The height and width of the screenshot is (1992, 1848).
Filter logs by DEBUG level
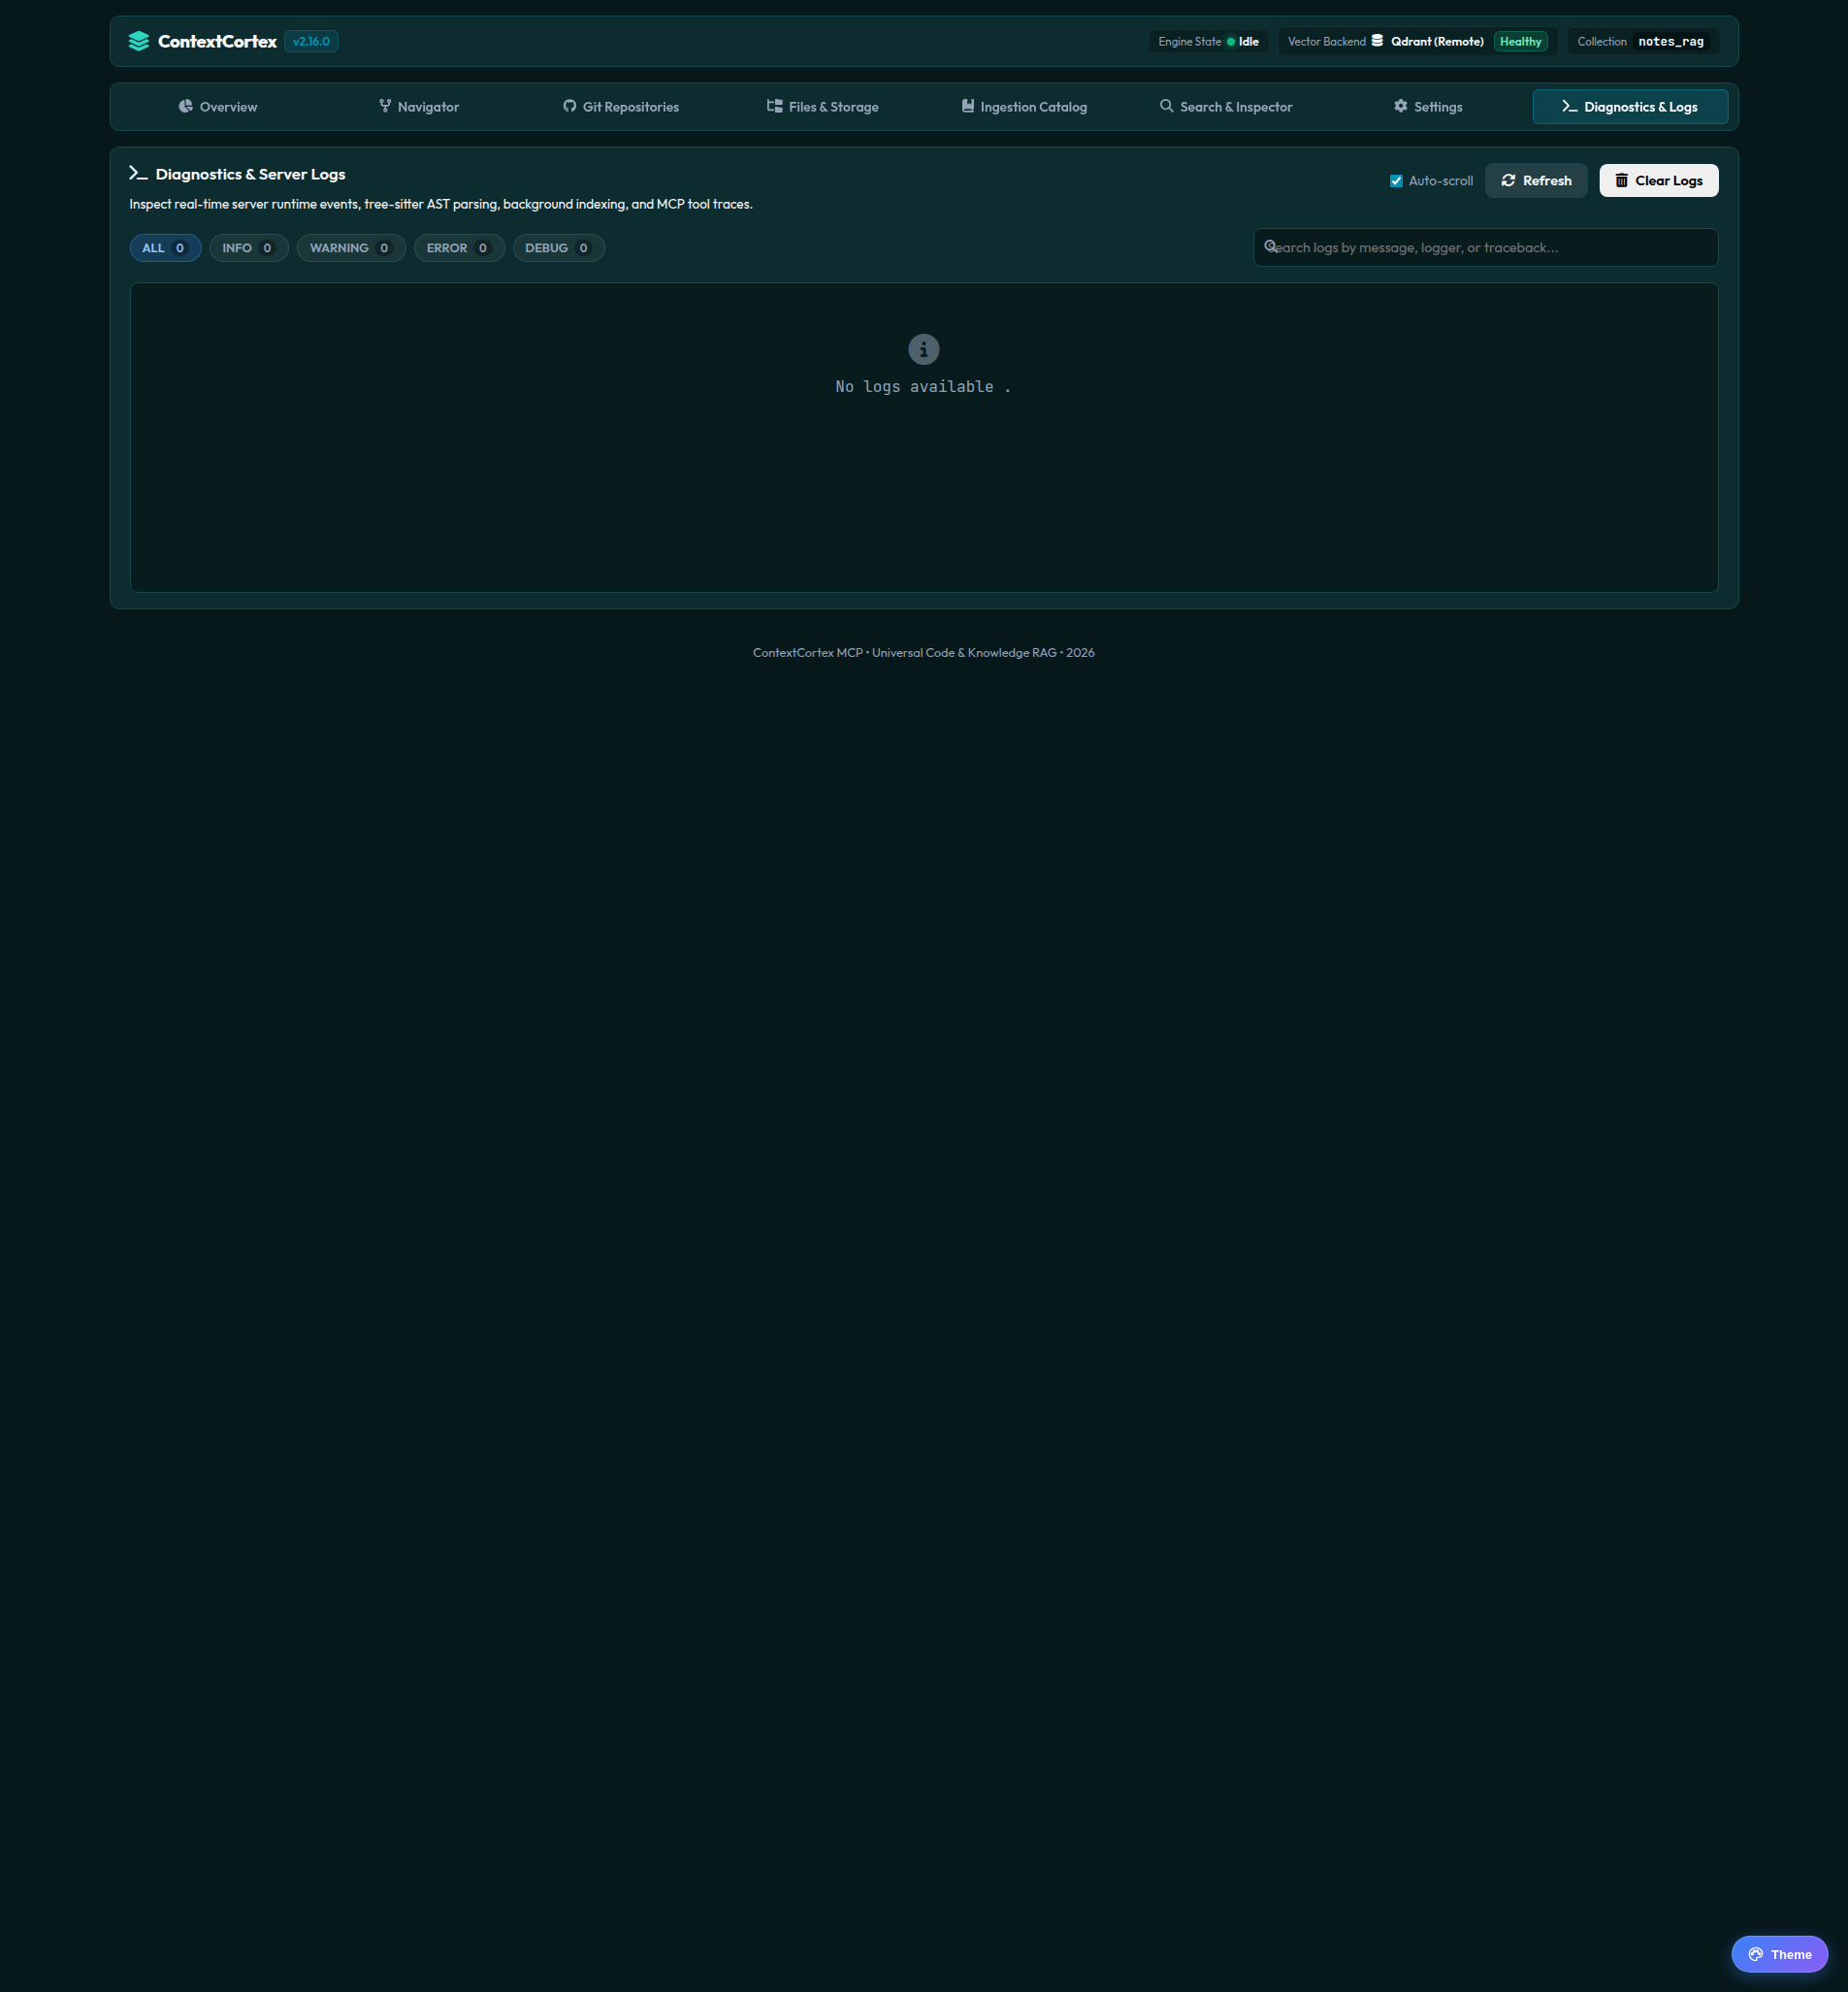click(x=559, y=248)
